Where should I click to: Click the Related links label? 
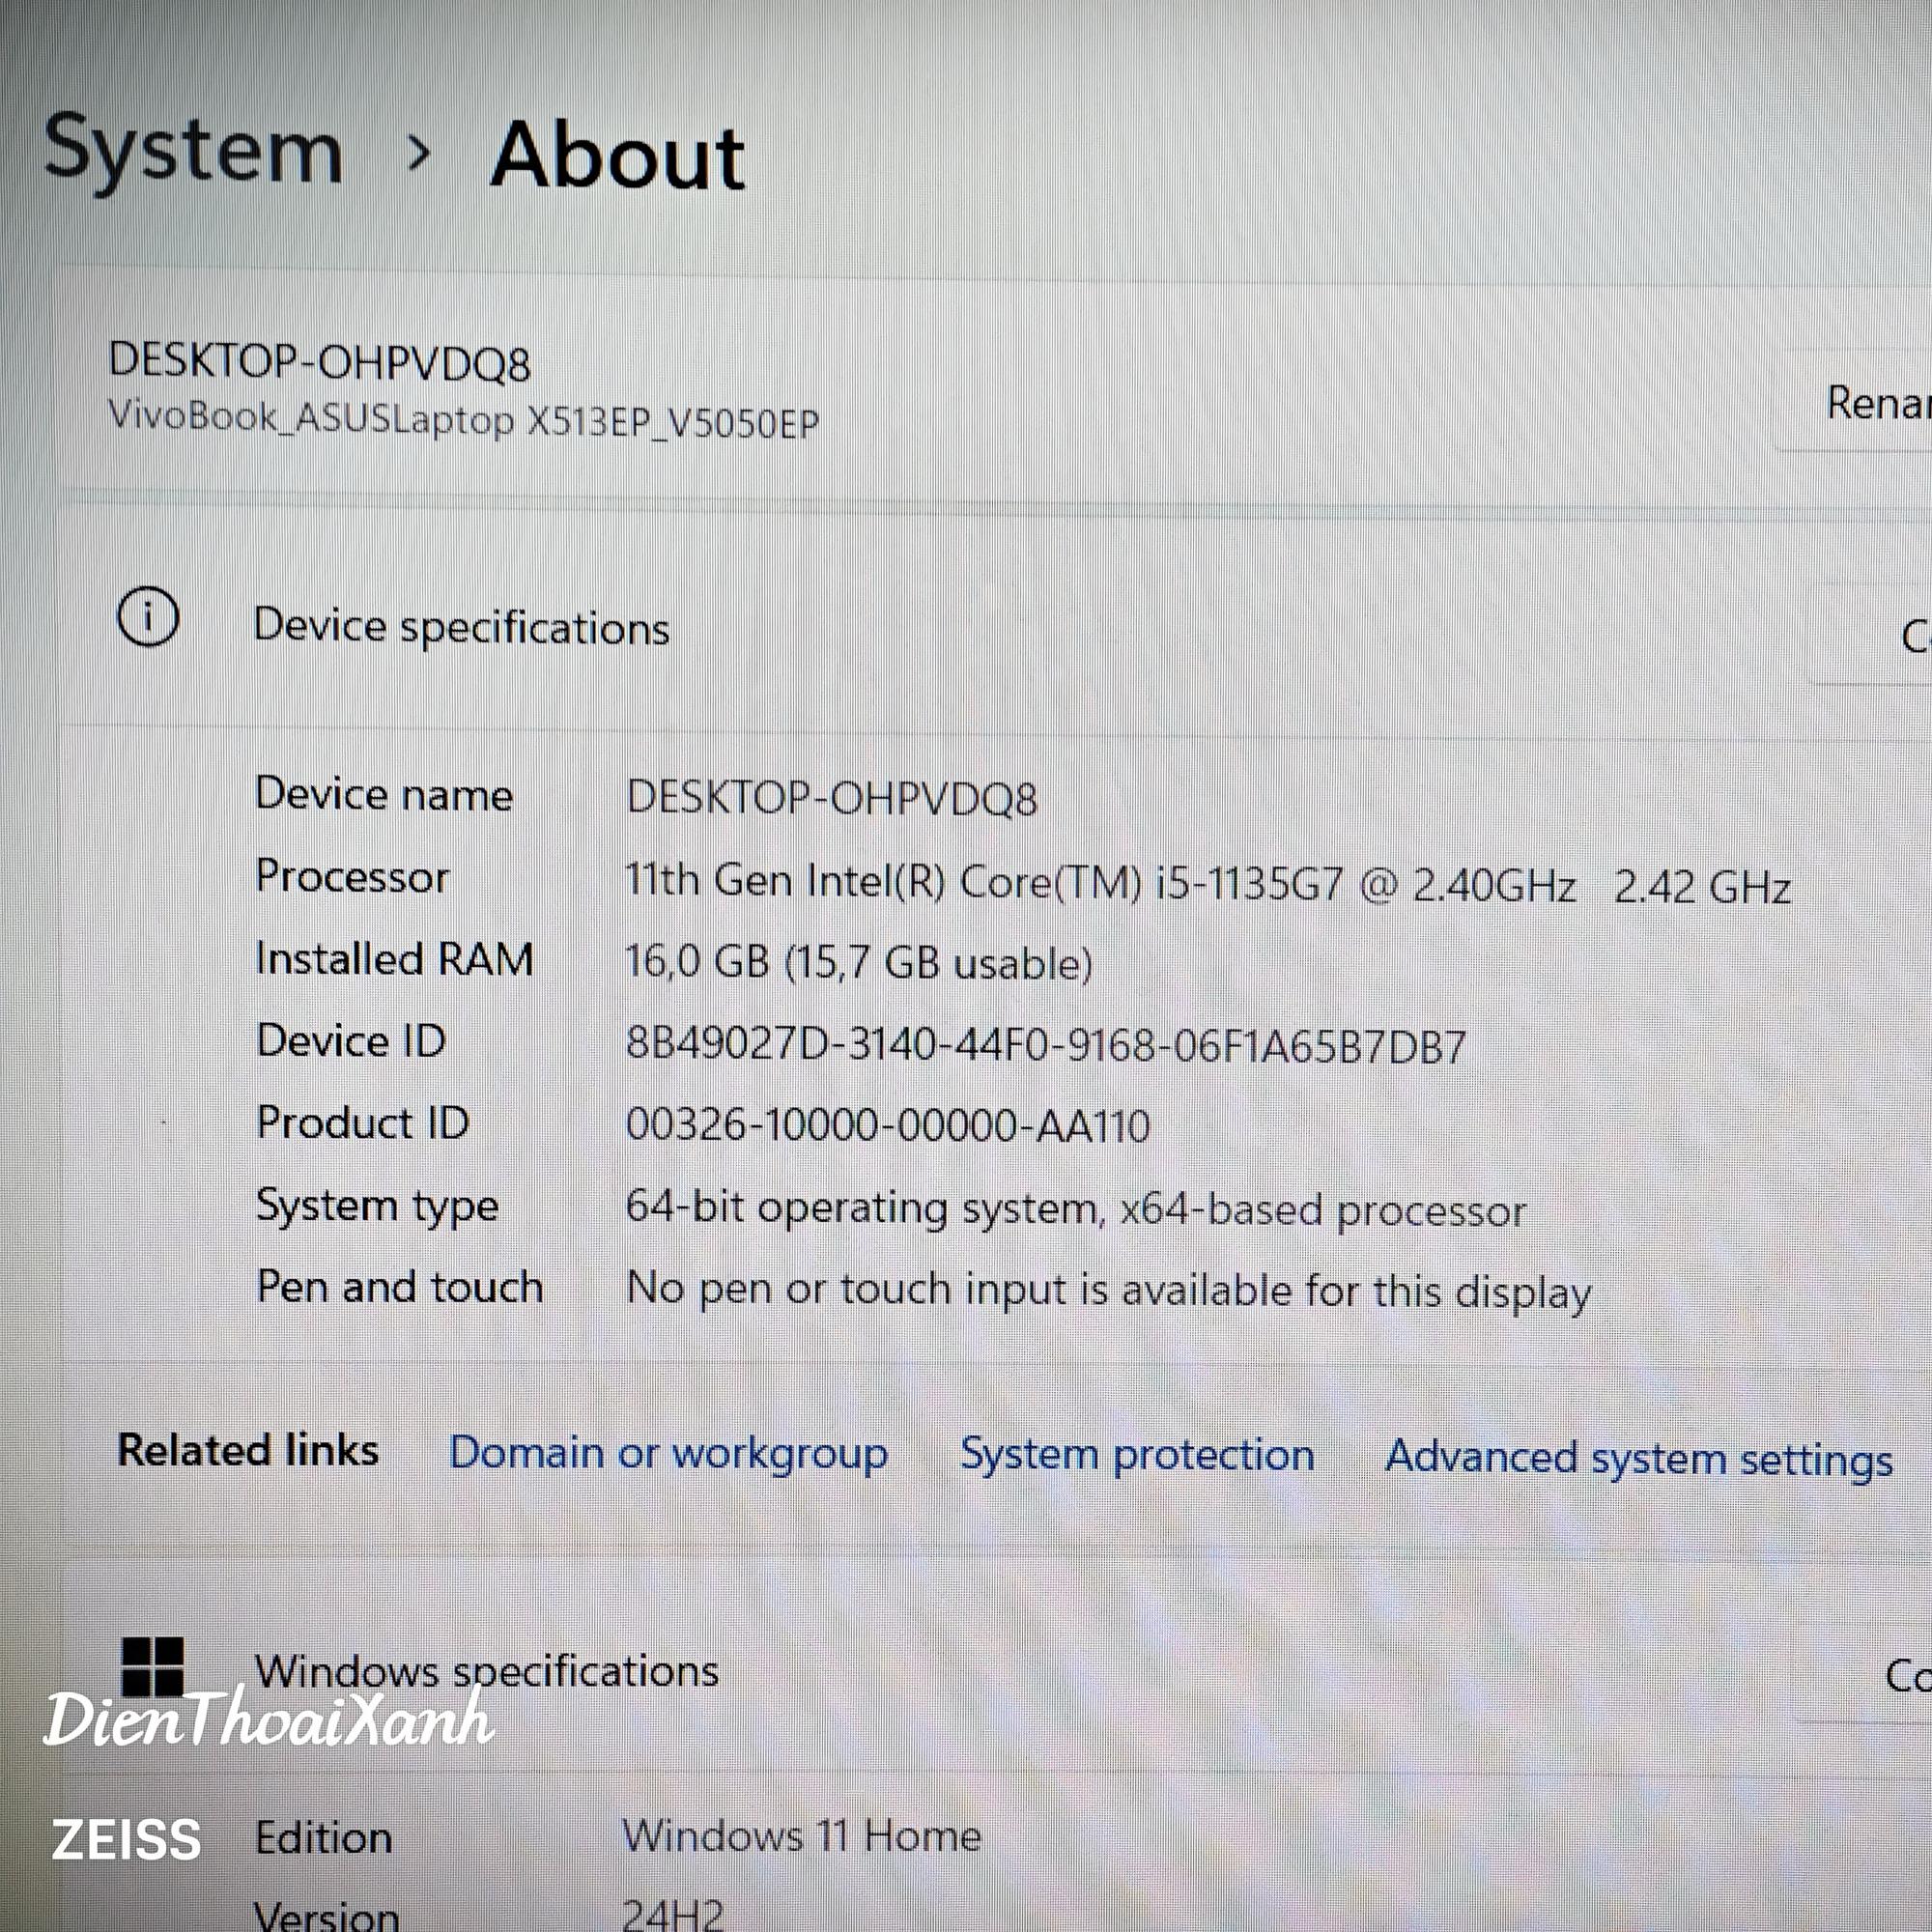(x=248, y=1450)
